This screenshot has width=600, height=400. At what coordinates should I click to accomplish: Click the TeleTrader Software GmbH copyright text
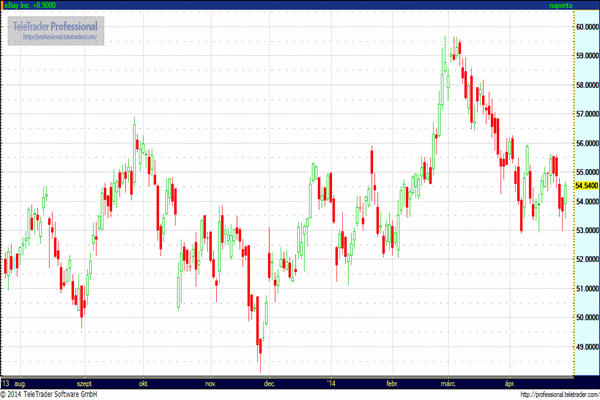[49, 394]
